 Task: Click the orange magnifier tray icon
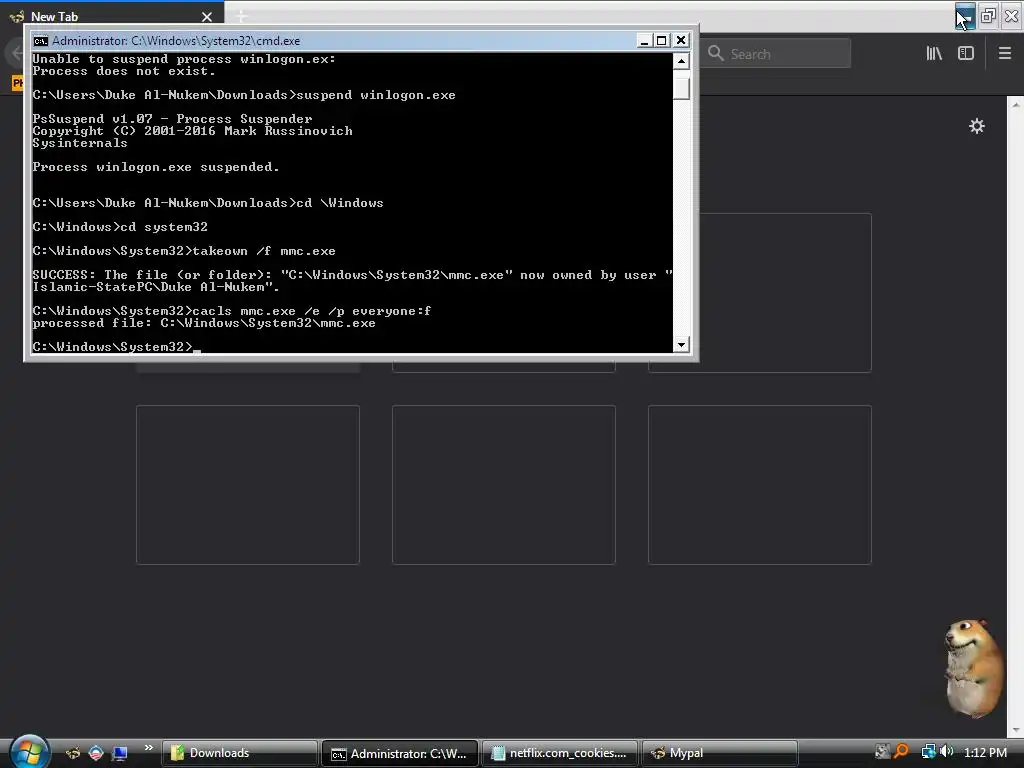pos(901,752)
